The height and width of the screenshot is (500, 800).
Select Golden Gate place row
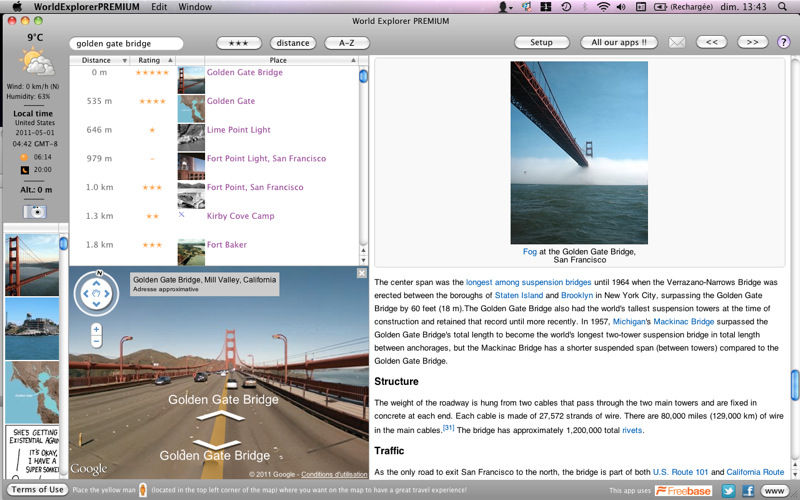tap(231, 101)
